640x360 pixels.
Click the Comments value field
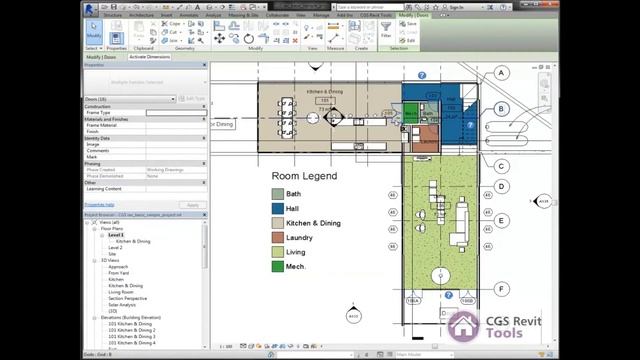coord(176,151)
